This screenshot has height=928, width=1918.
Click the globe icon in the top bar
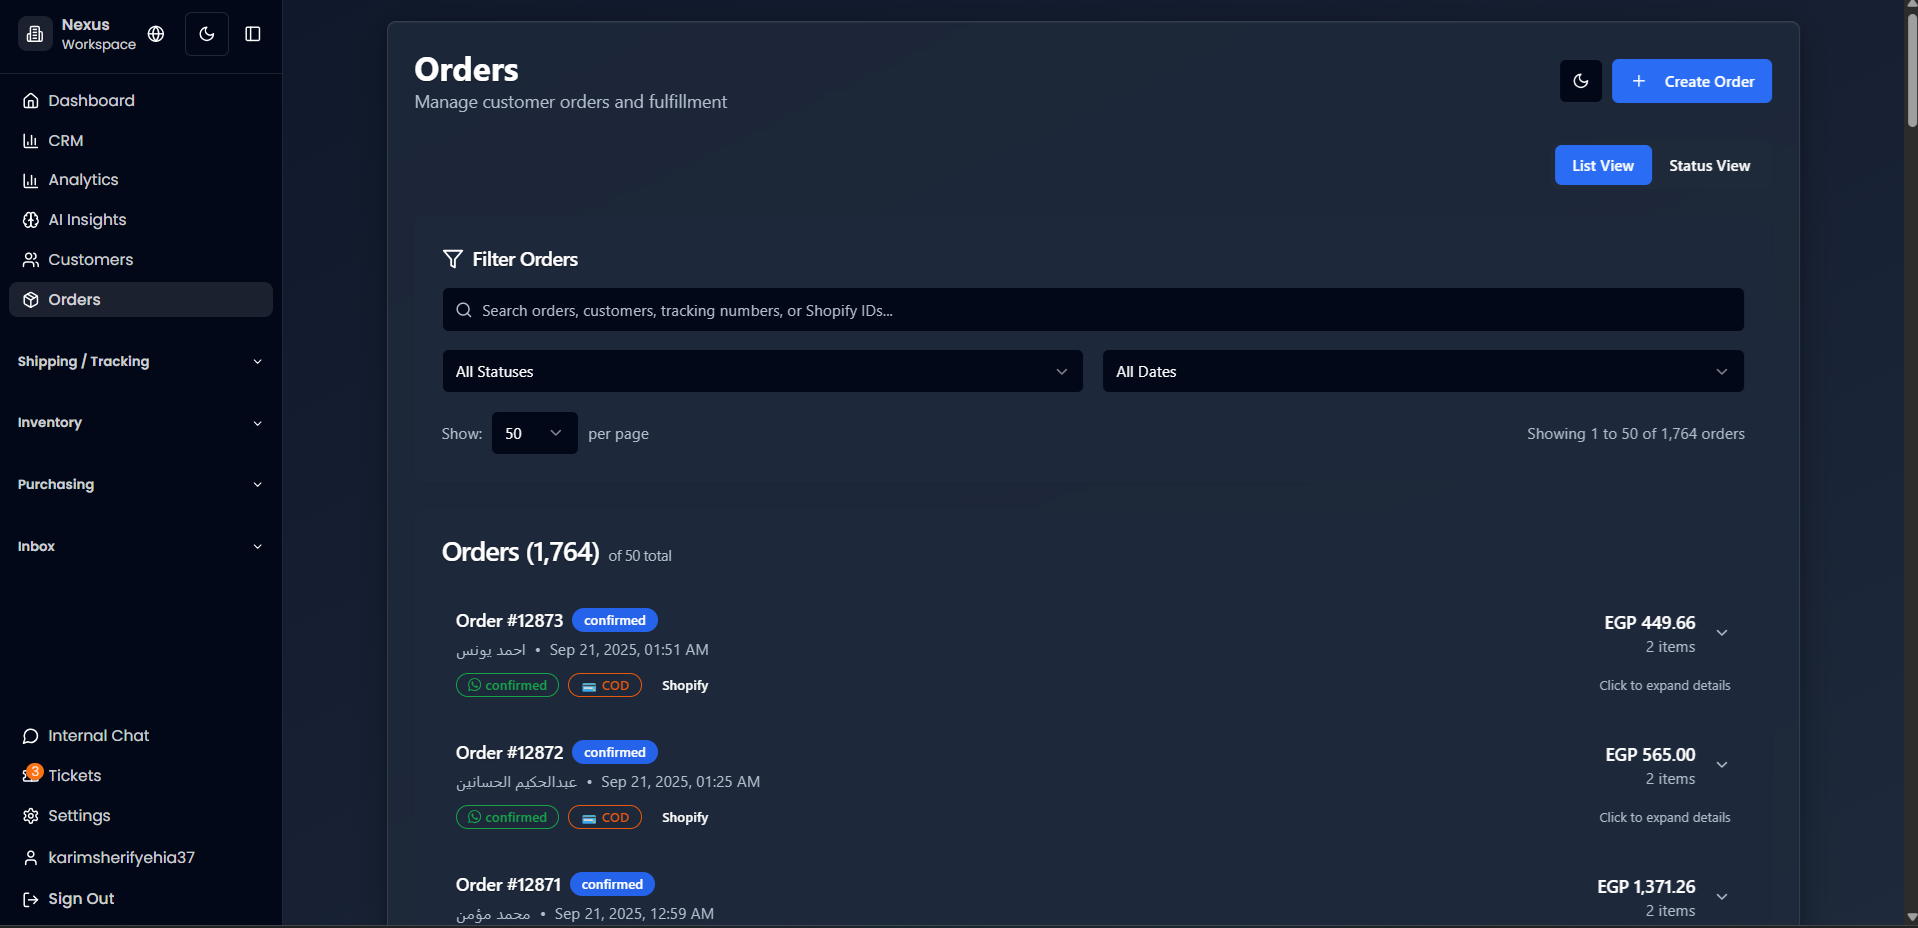point(155,33)
